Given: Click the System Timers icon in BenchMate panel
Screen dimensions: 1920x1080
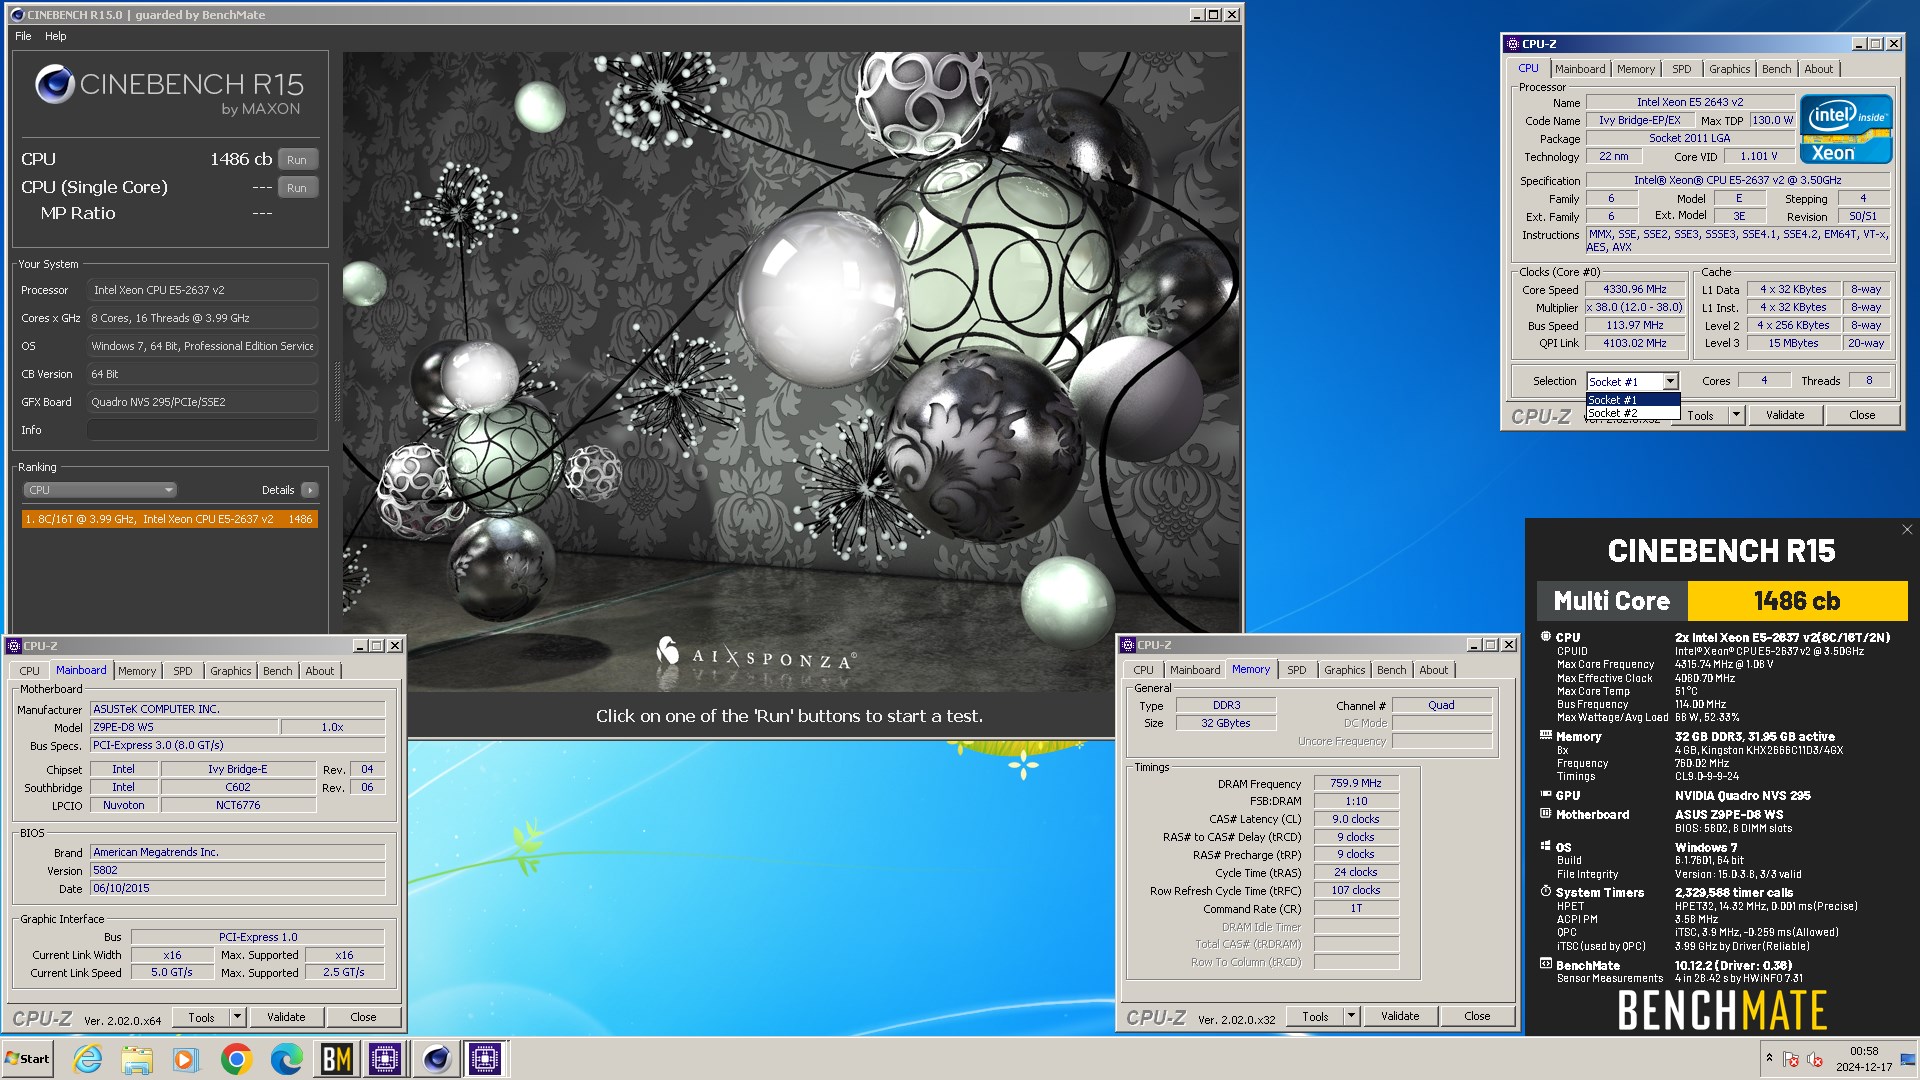Looking at the screenshot, I should pyautogui.click(x=1546, y=892).
